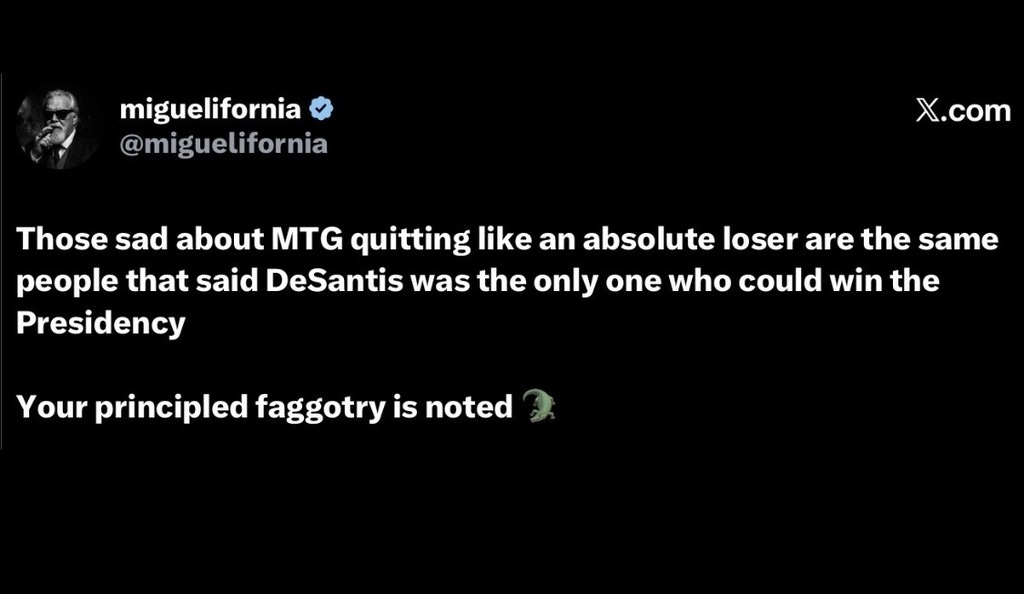The width and height of the screenshot is (1024, 594).
Task: Click the miguelifornia profile avatar photo
Action: click(59, 128)
